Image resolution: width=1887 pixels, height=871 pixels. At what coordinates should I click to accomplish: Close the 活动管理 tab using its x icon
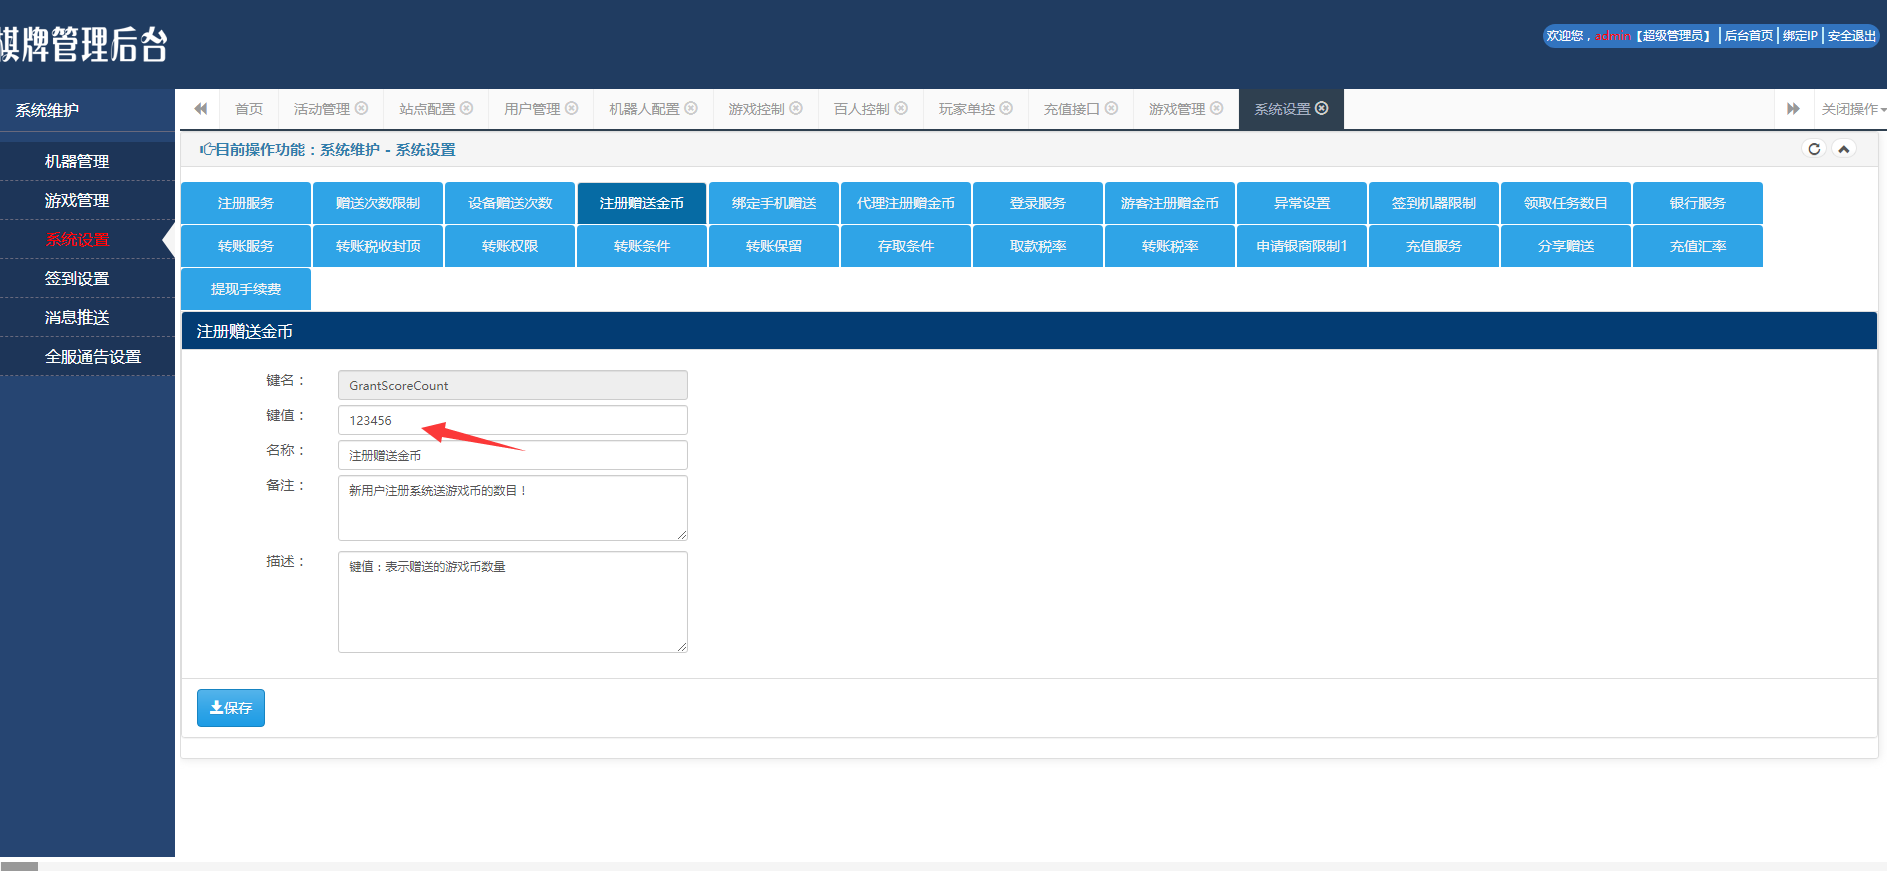(362, 108)
